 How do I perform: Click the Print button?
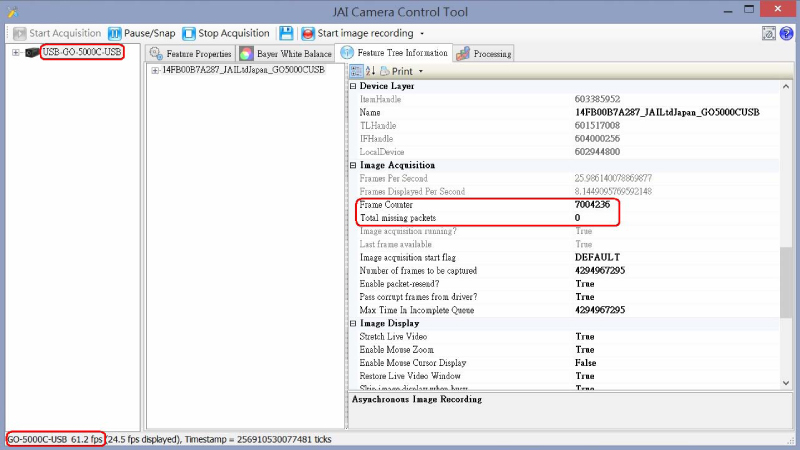point(396,71)
